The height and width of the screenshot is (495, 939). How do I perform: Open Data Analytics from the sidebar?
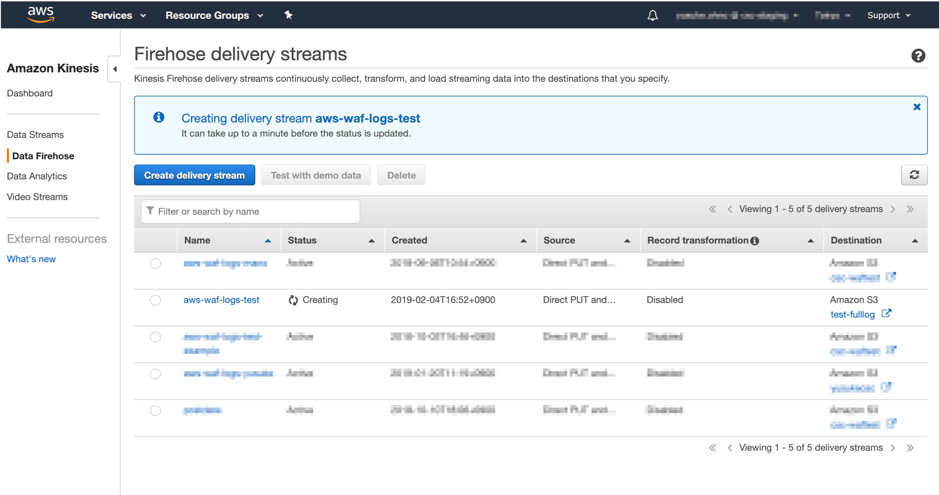(x=37, y=176)
